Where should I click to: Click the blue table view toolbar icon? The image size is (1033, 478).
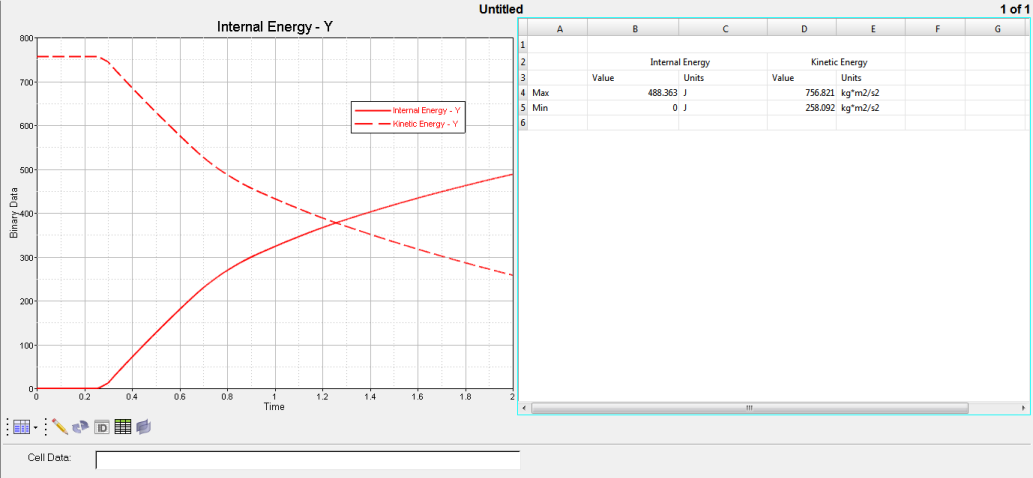pos(21,427)
